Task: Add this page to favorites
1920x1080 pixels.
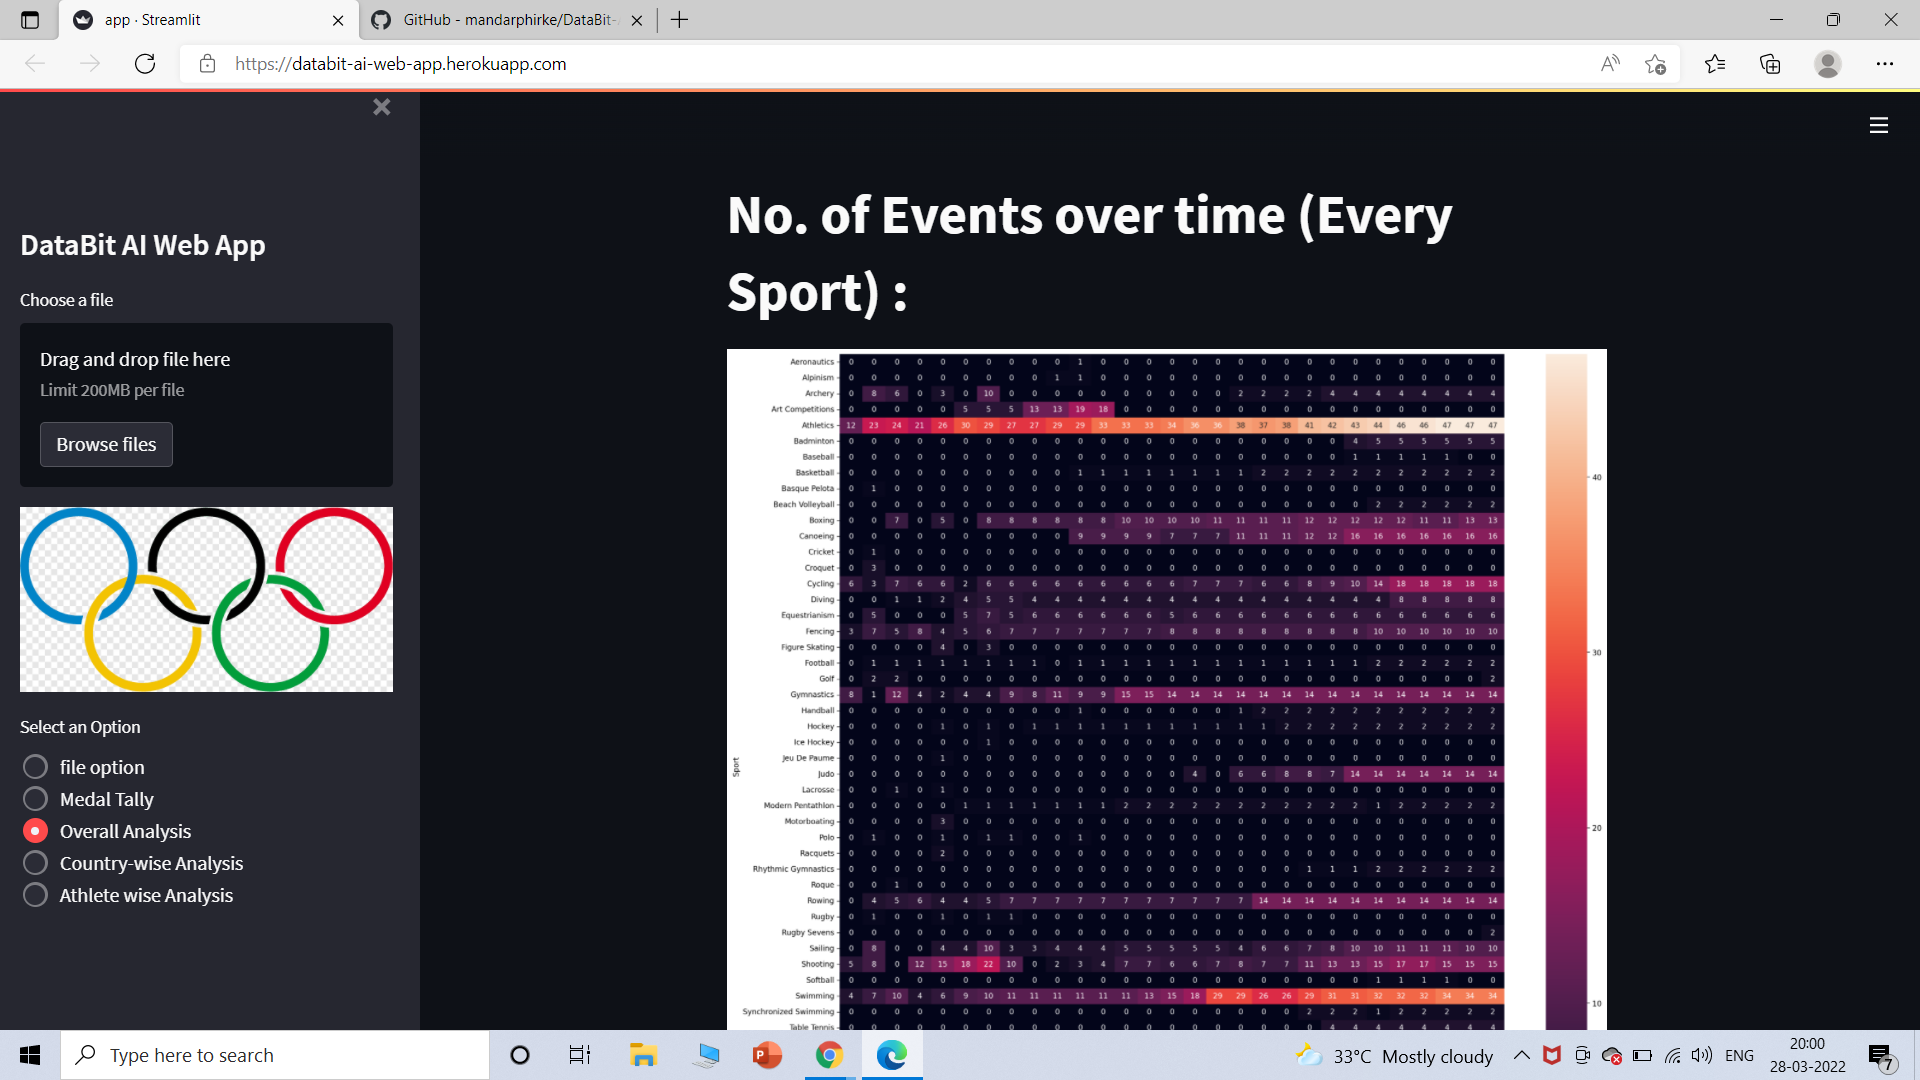Action: coord(1655,64)
